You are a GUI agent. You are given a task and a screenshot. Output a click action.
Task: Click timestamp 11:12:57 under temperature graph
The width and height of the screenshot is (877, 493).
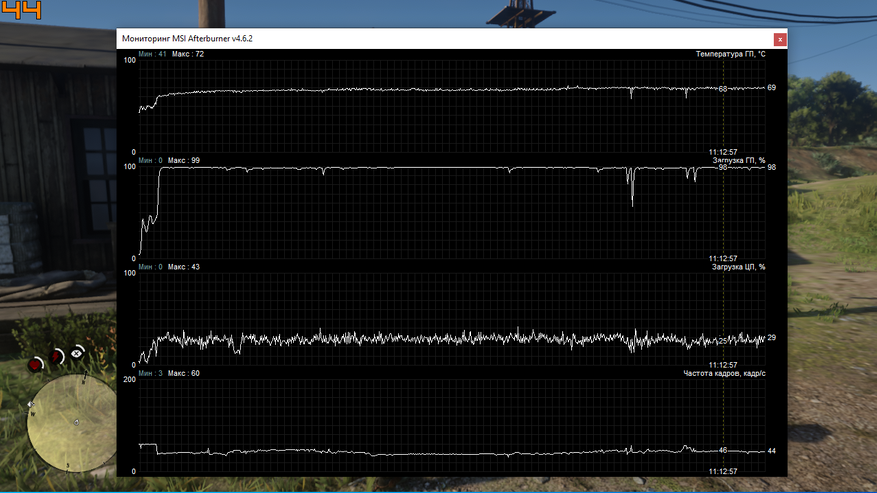tap(723, 152)
